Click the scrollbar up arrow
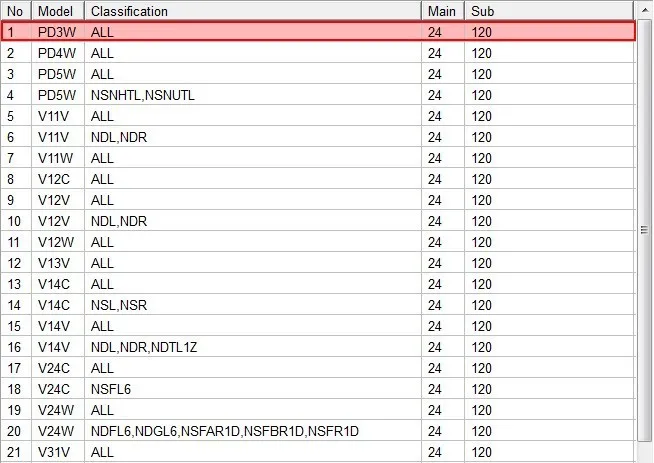This screenshot has width=654, height=463. 644,11
